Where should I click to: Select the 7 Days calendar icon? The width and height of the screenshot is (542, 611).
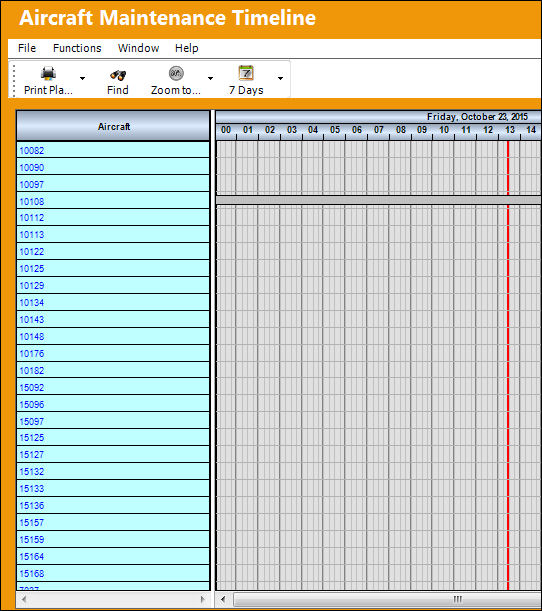246,73
